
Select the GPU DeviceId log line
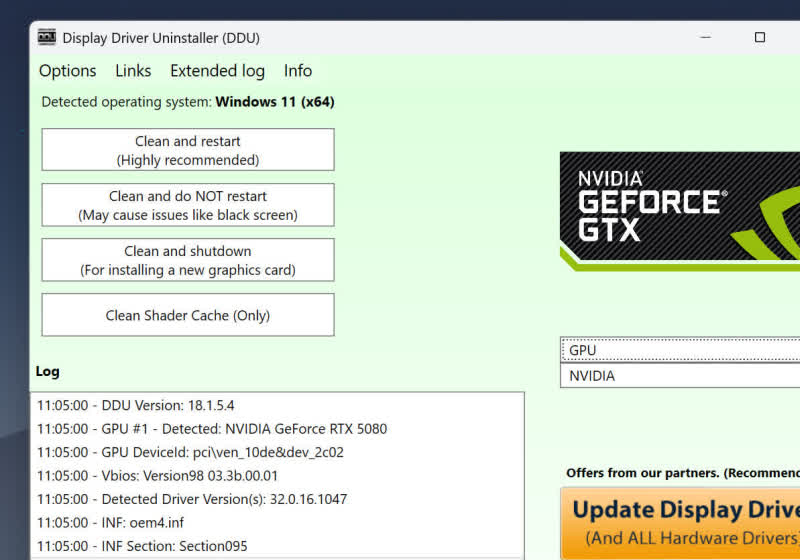(x=278, y=452)
